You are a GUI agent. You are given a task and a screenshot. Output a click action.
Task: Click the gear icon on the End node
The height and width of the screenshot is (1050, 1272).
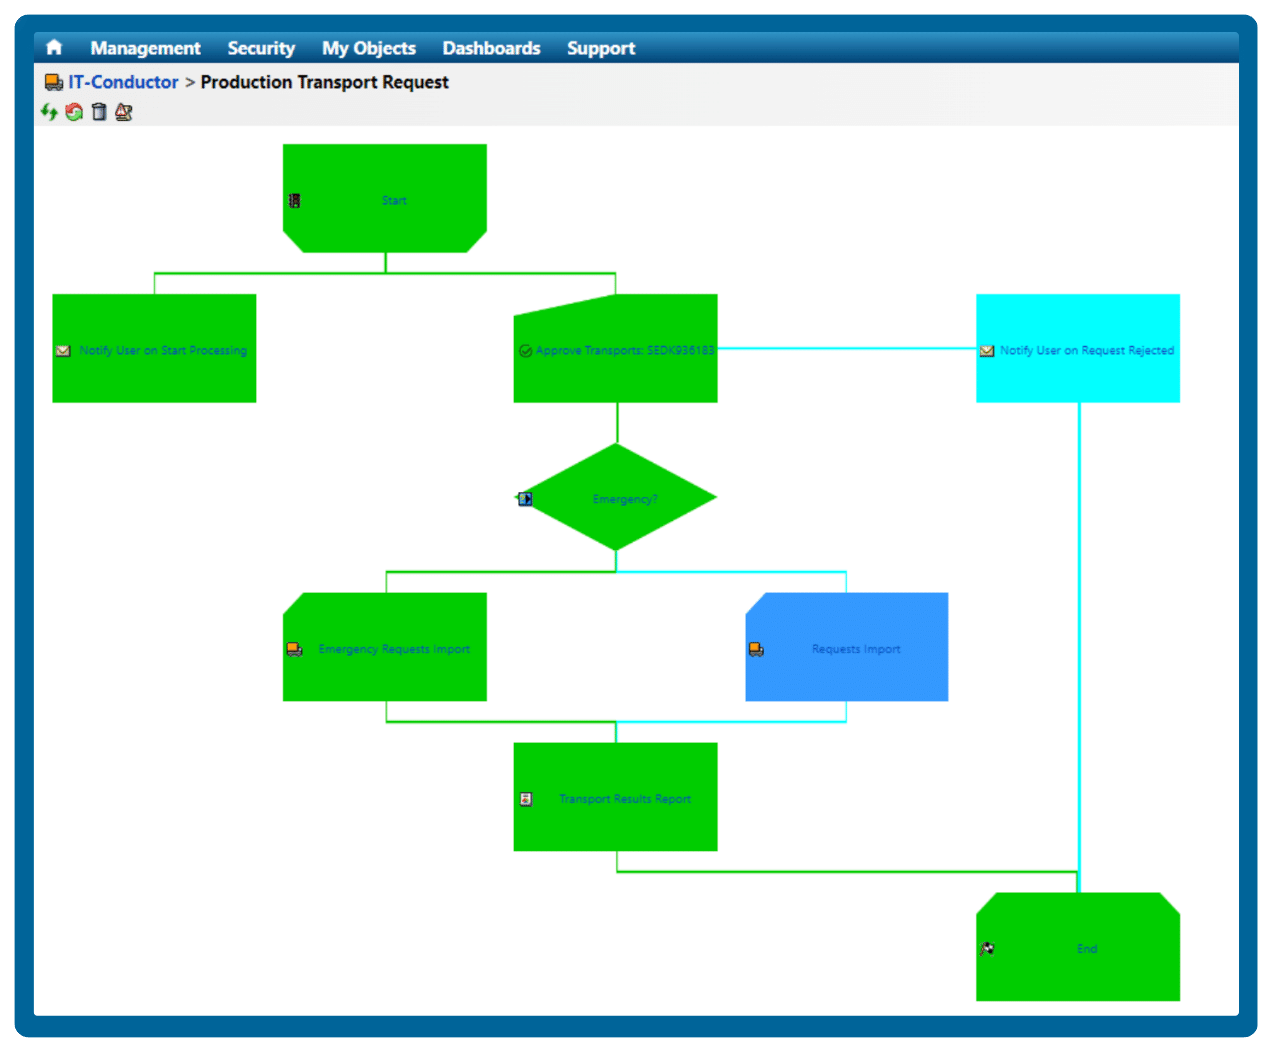pyautogui.click(x=987, y=947)
